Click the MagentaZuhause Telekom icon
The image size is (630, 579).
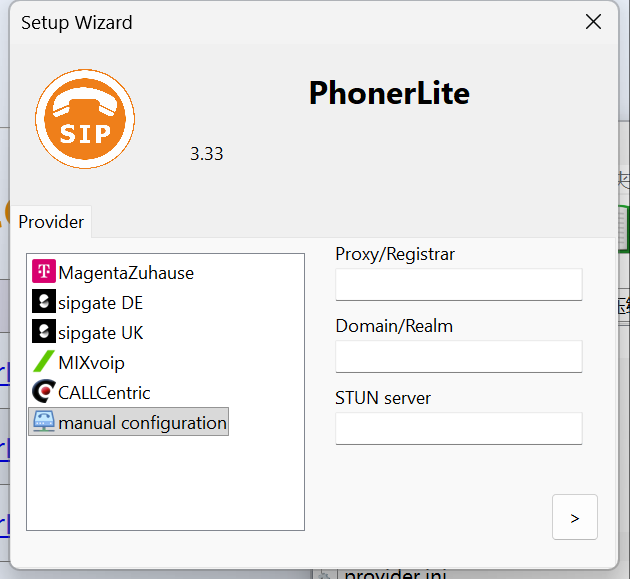(44, 272)
